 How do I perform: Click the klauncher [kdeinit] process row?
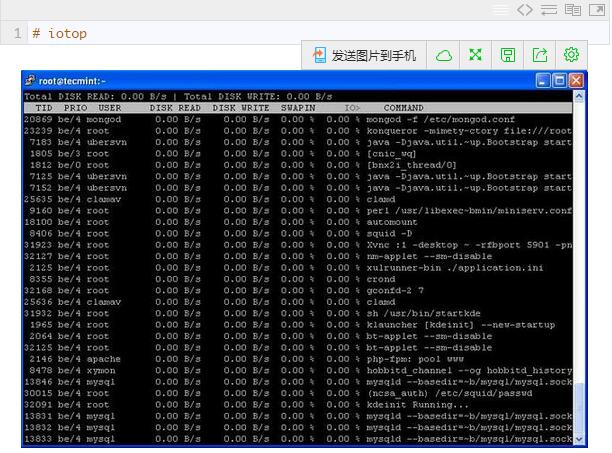(298, 325)
